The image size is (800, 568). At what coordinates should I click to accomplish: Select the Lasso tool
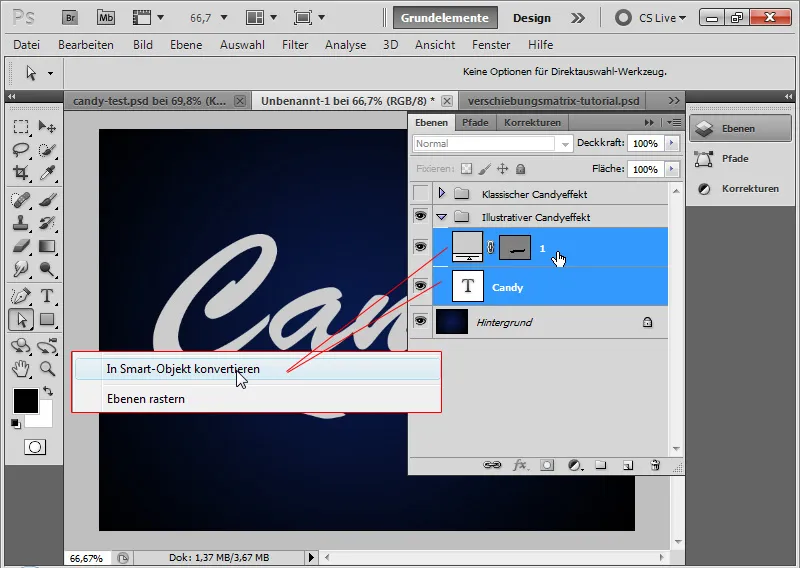pos(21,150)
